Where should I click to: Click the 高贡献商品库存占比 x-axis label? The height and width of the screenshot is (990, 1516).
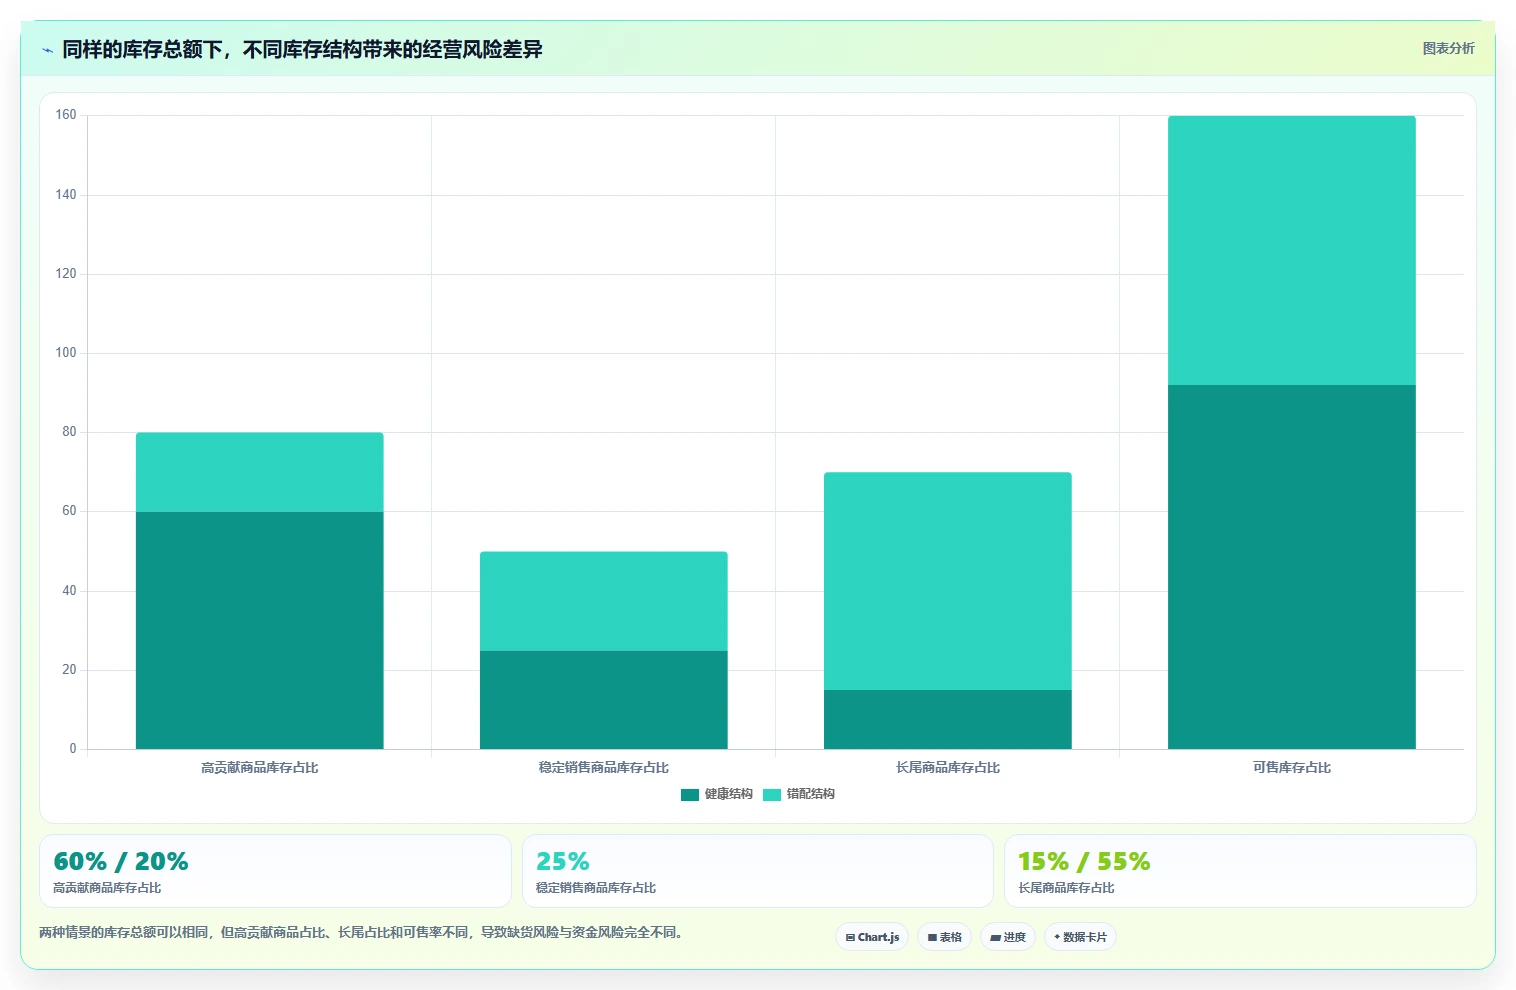(260, 768)
